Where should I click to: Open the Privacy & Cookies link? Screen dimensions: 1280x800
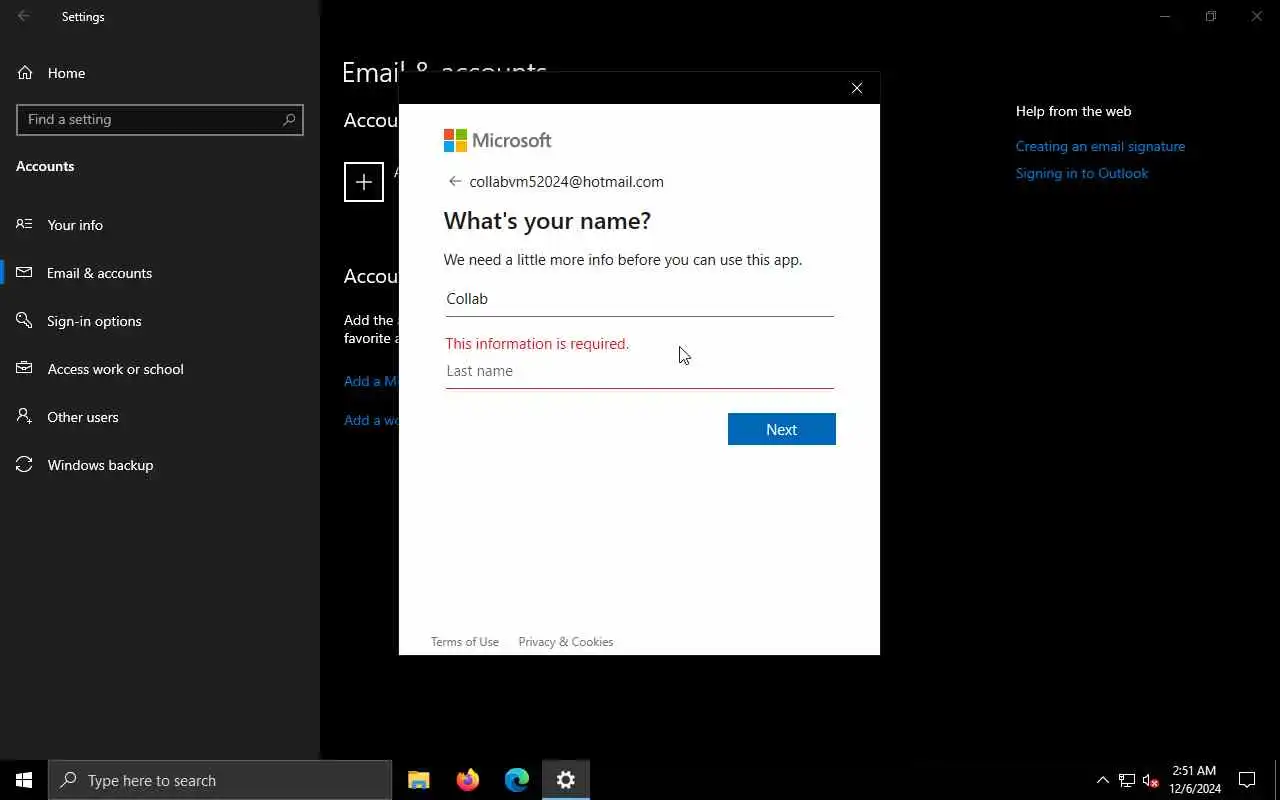[x=566, y=642]
